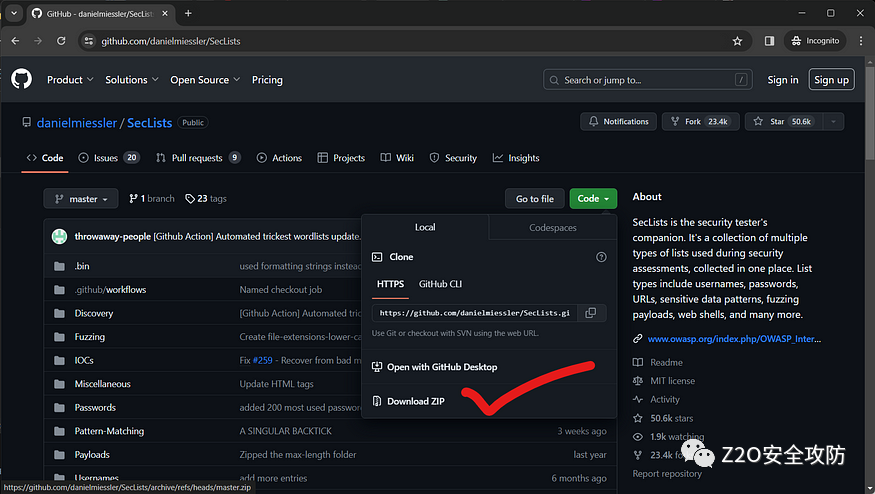Screen dimensions: 875x494
Task: Open the .github/workflows folder
Action: pos(110,290)
